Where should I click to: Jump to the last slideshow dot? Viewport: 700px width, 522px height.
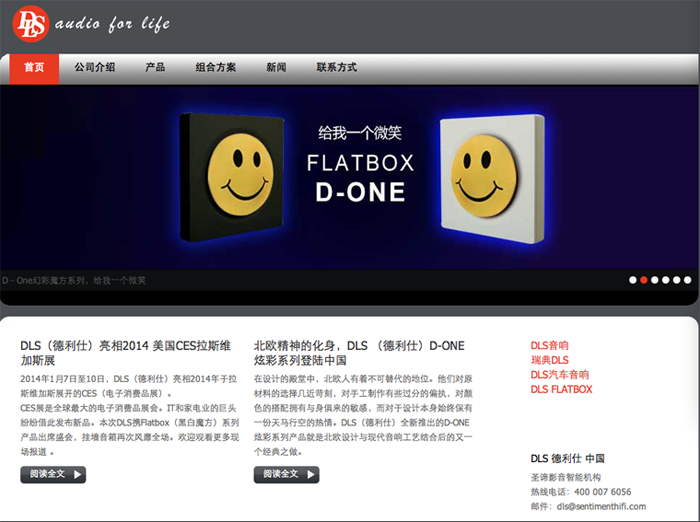point(688,280)
